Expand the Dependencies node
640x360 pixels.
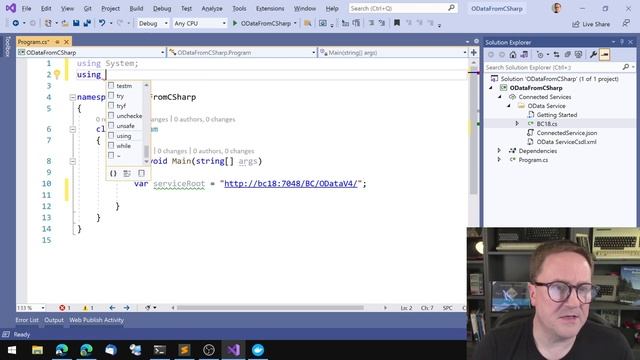tap(499, 151)
